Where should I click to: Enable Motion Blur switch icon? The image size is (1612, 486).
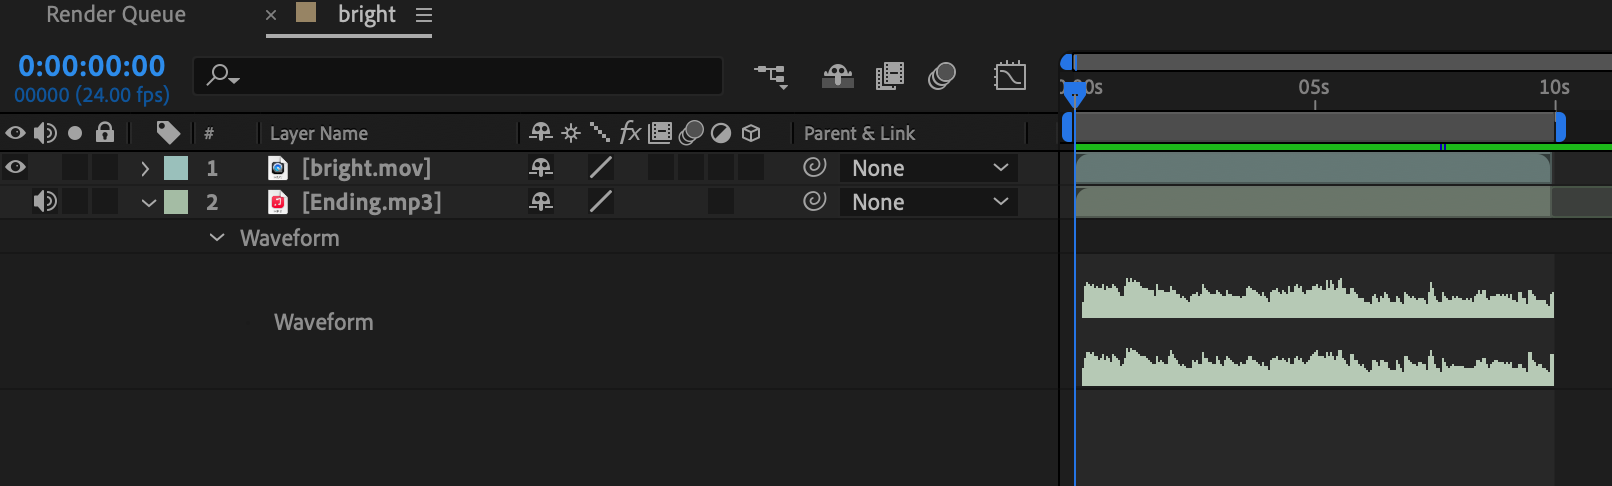coord(942,76)
